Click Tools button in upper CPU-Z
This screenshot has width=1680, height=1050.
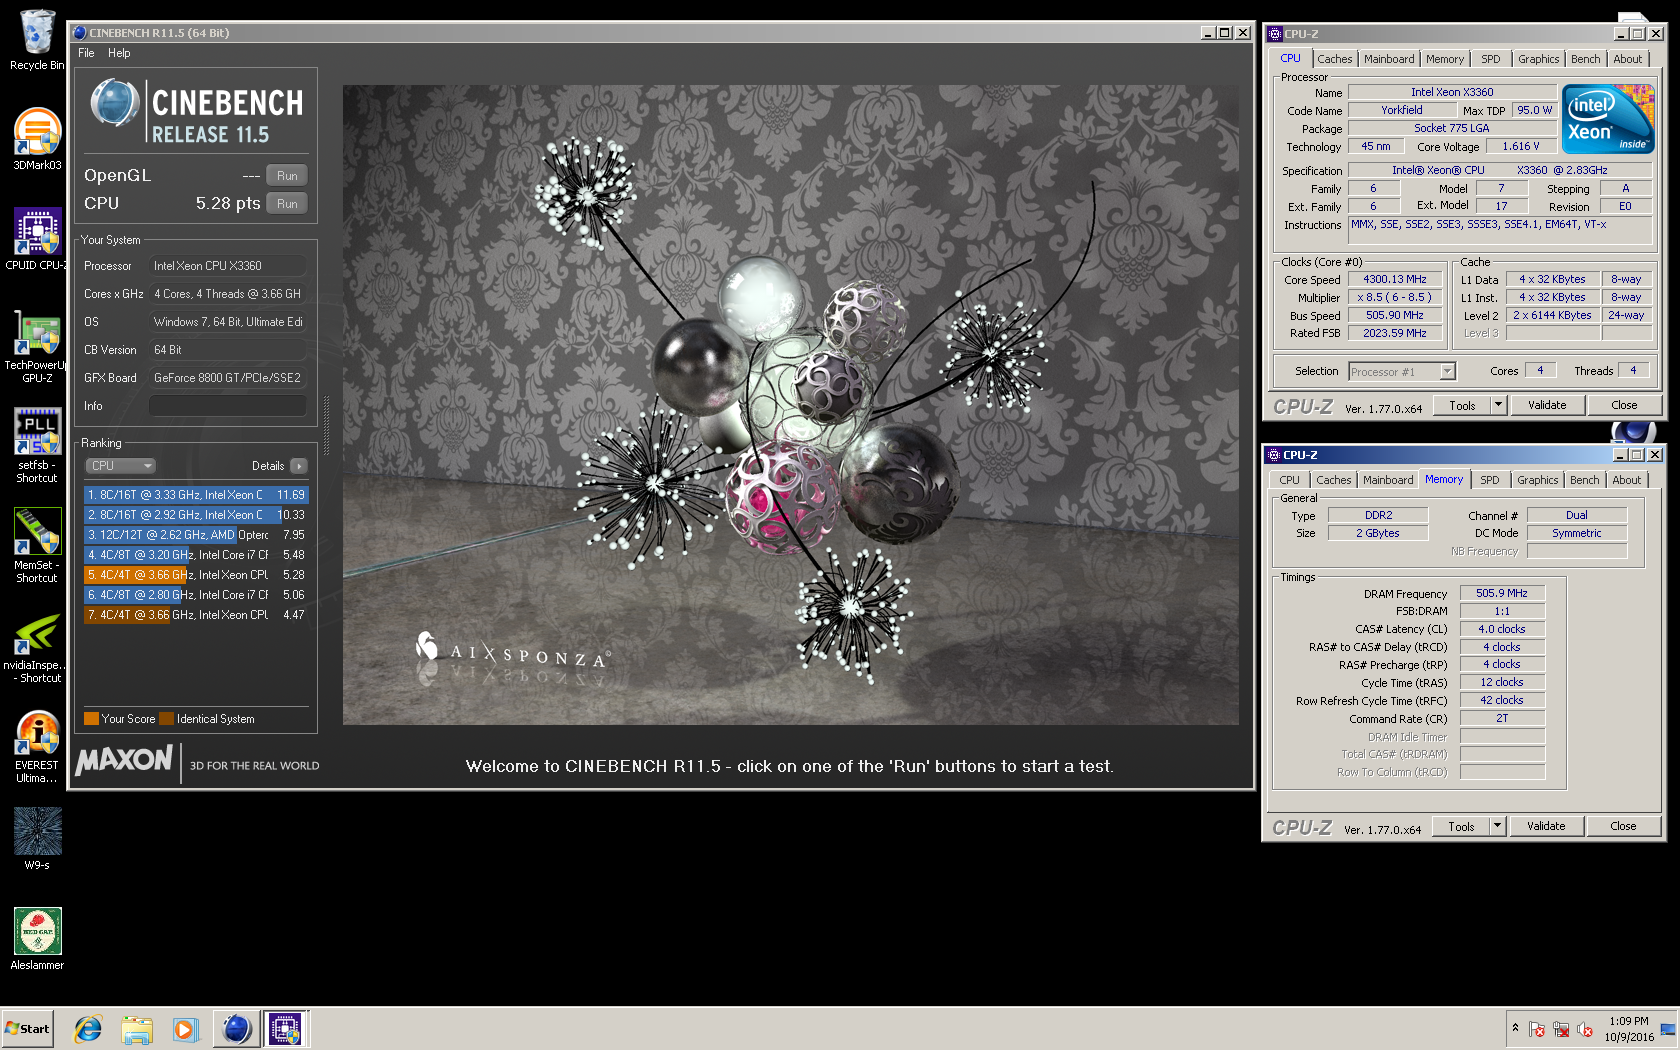(1462, 406)
